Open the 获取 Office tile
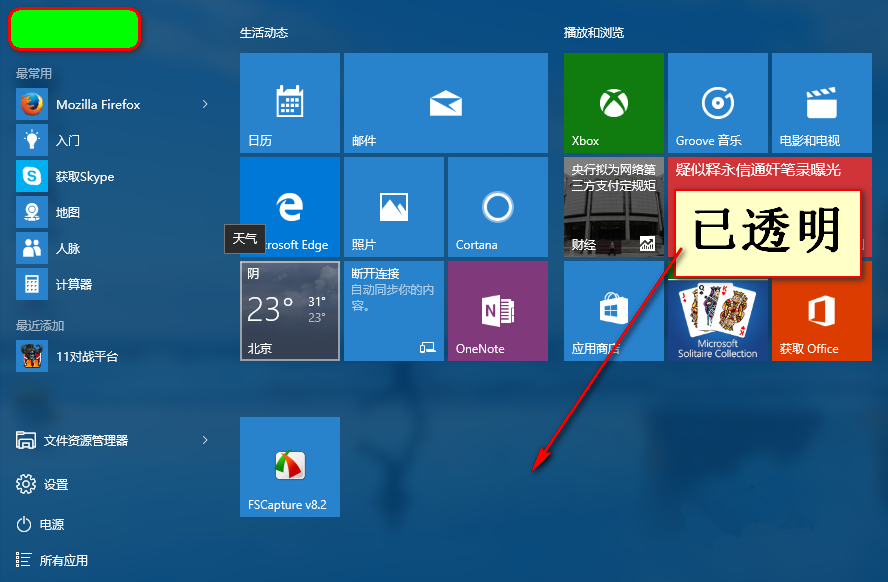 [x=822, y=320]
